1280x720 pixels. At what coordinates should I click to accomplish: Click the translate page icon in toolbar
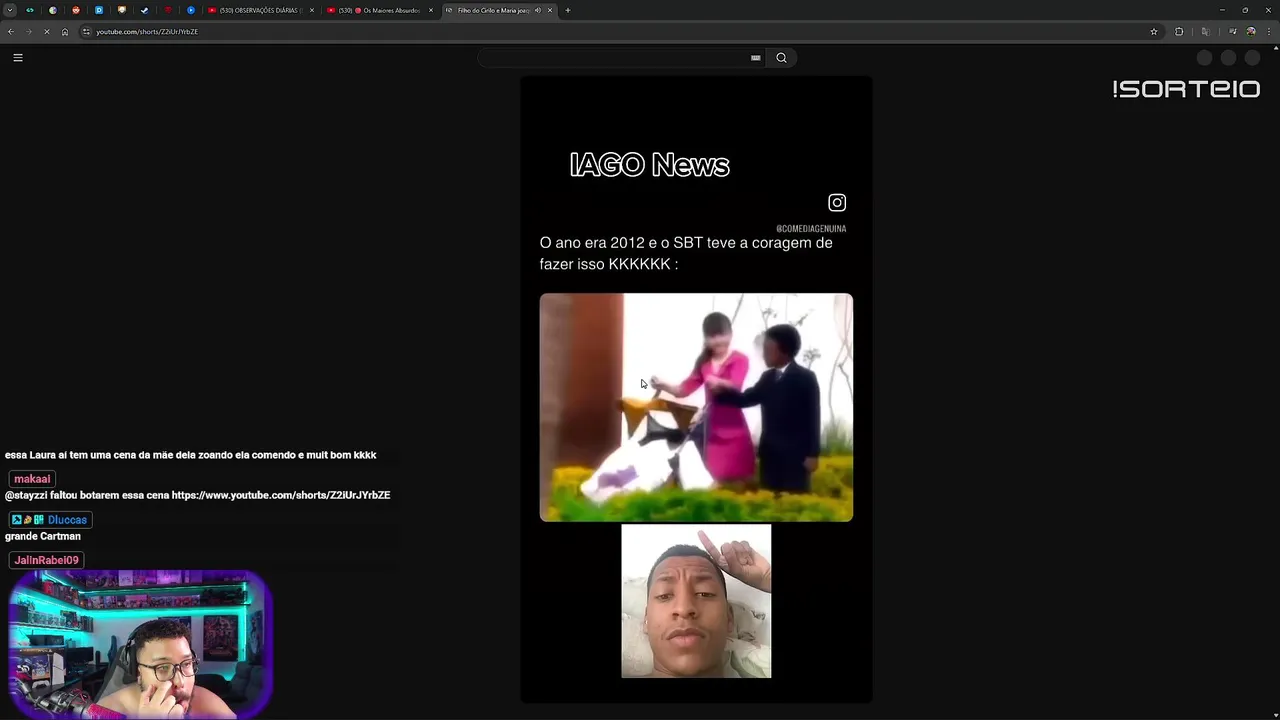(x=1205, y=32)
